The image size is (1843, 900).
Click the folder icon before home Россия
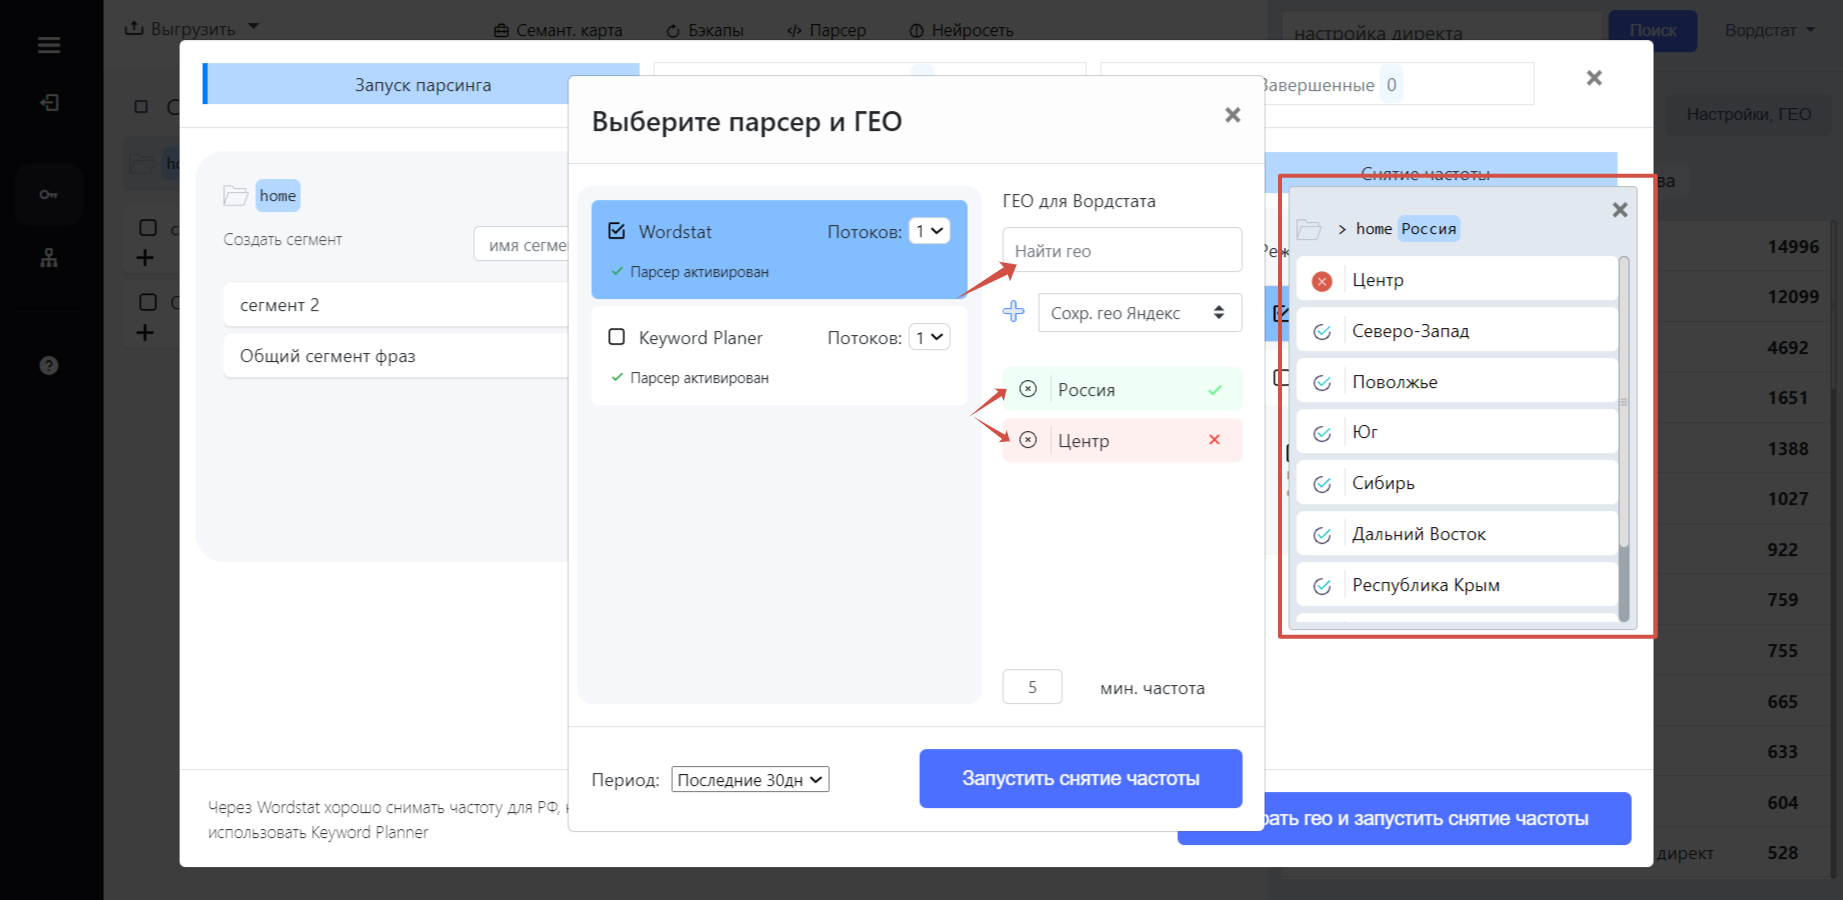click(1309, 229)
